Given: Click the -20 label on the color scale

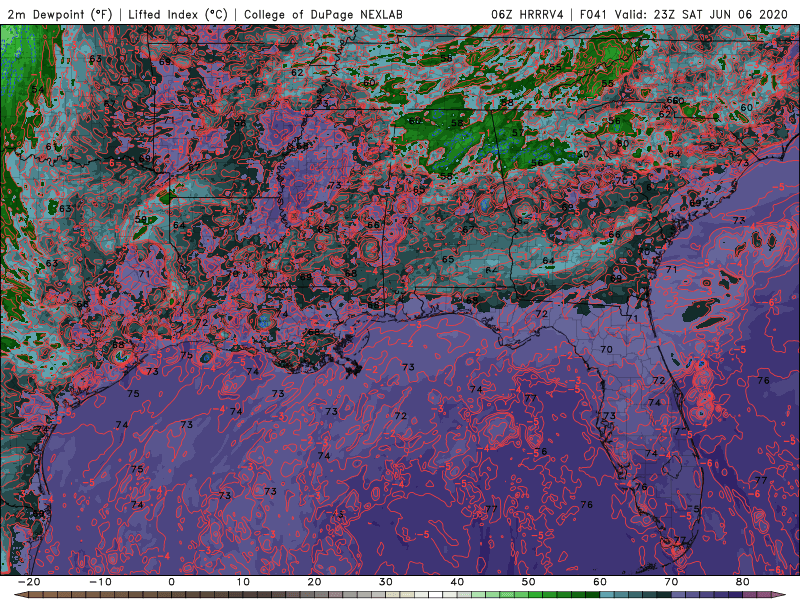Looking at the screenshot, I should click(29, 582).
